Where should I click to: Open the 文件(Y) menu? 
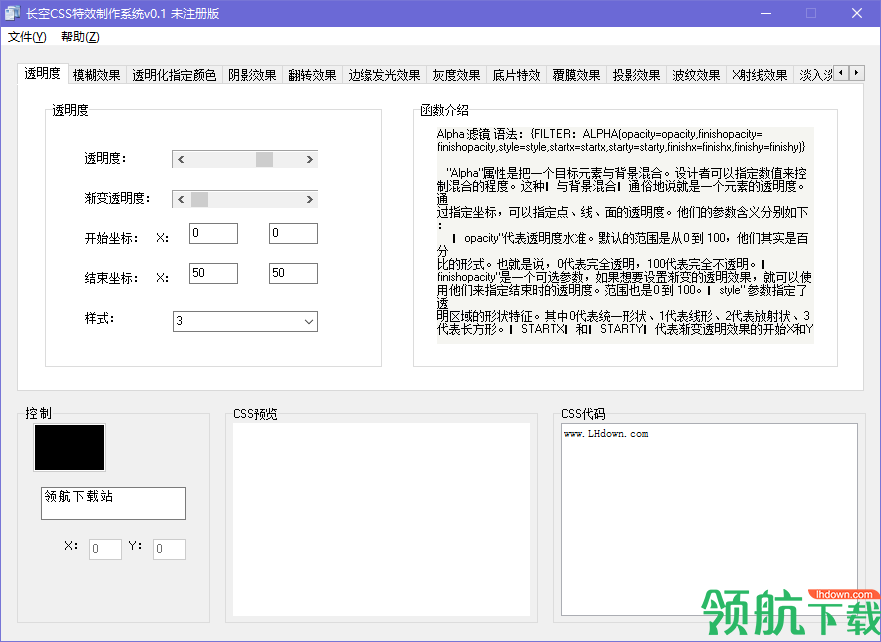[27, 37]
